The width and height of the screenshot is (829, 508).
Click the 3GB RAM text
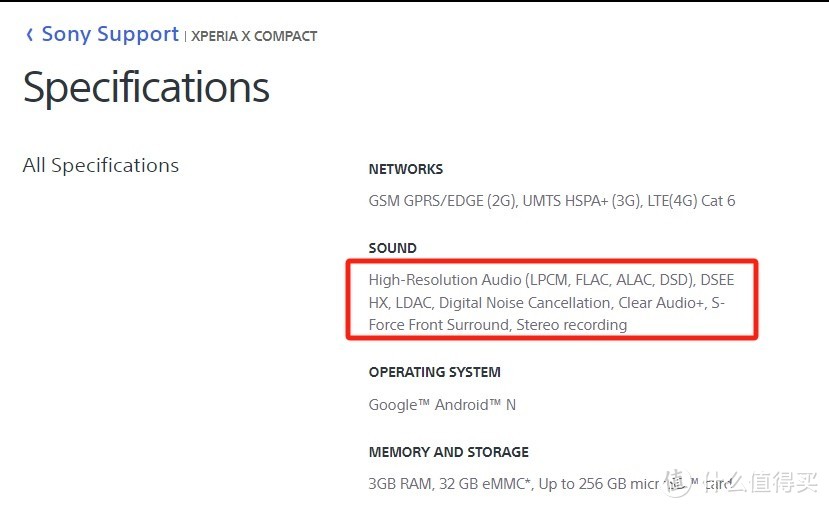click(x=399, y=485)
